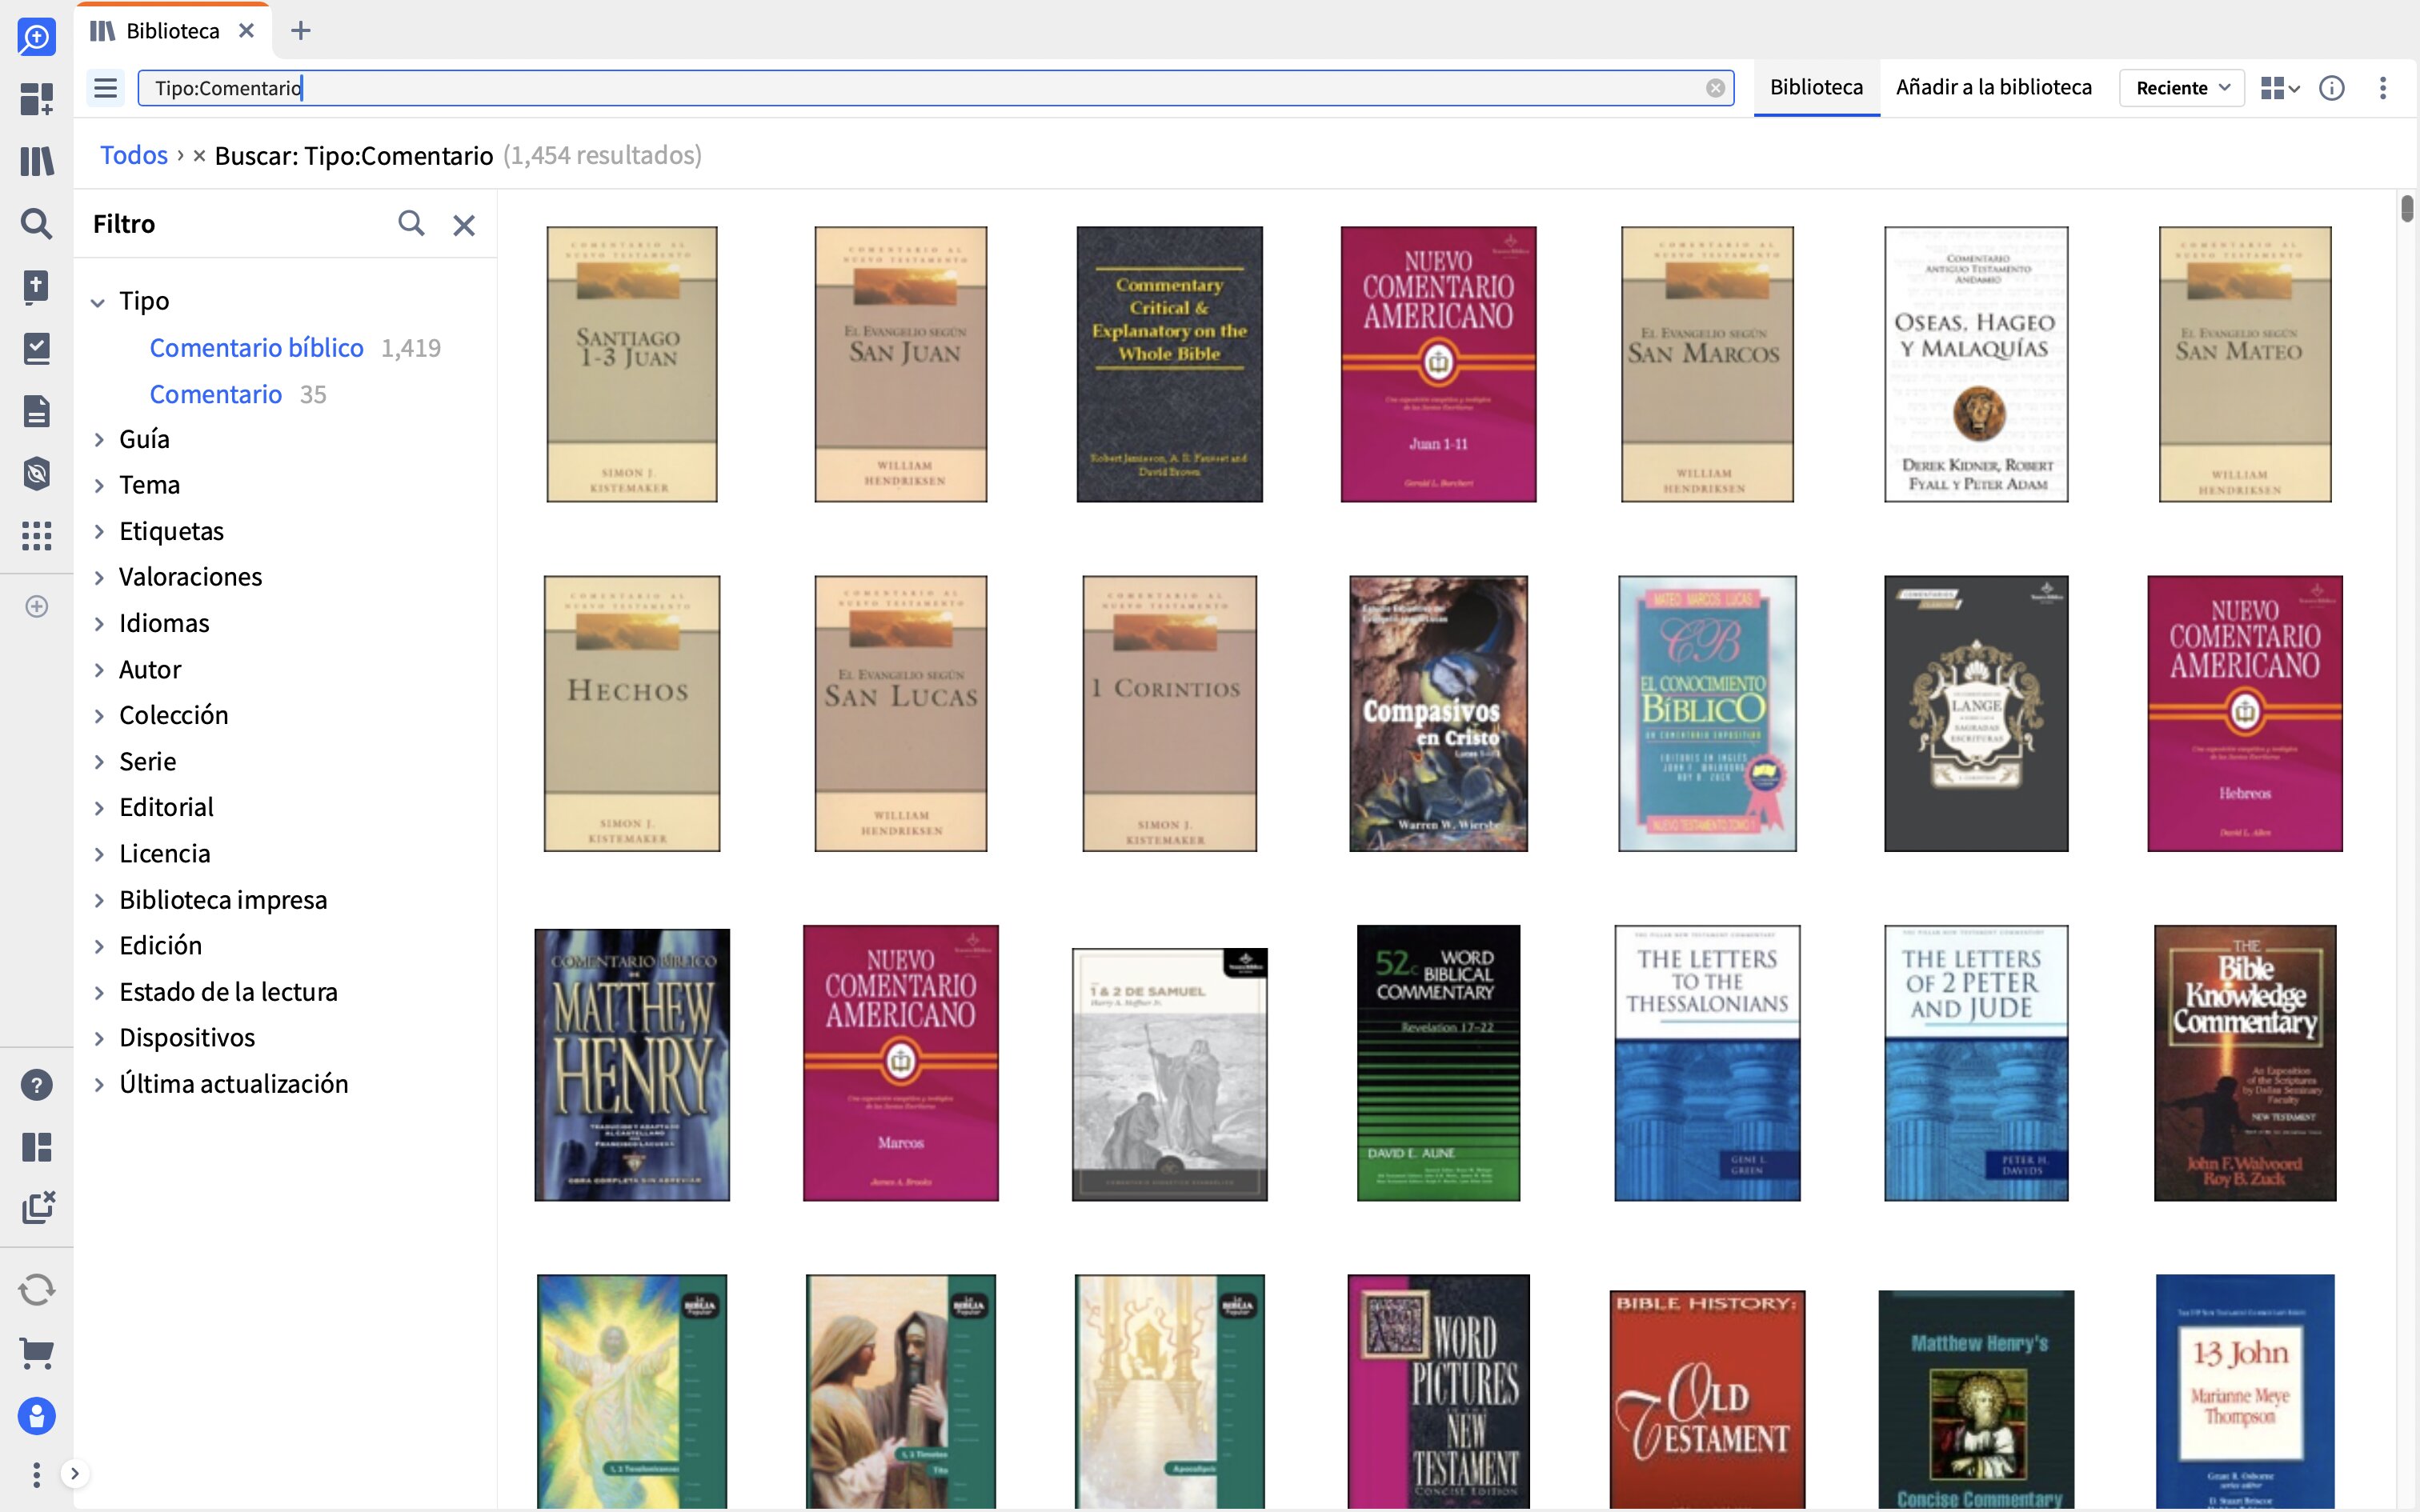Open the Layouts icon in sidebar
Viewport: 2420px width, 1512px height.
click(36, 1147)
